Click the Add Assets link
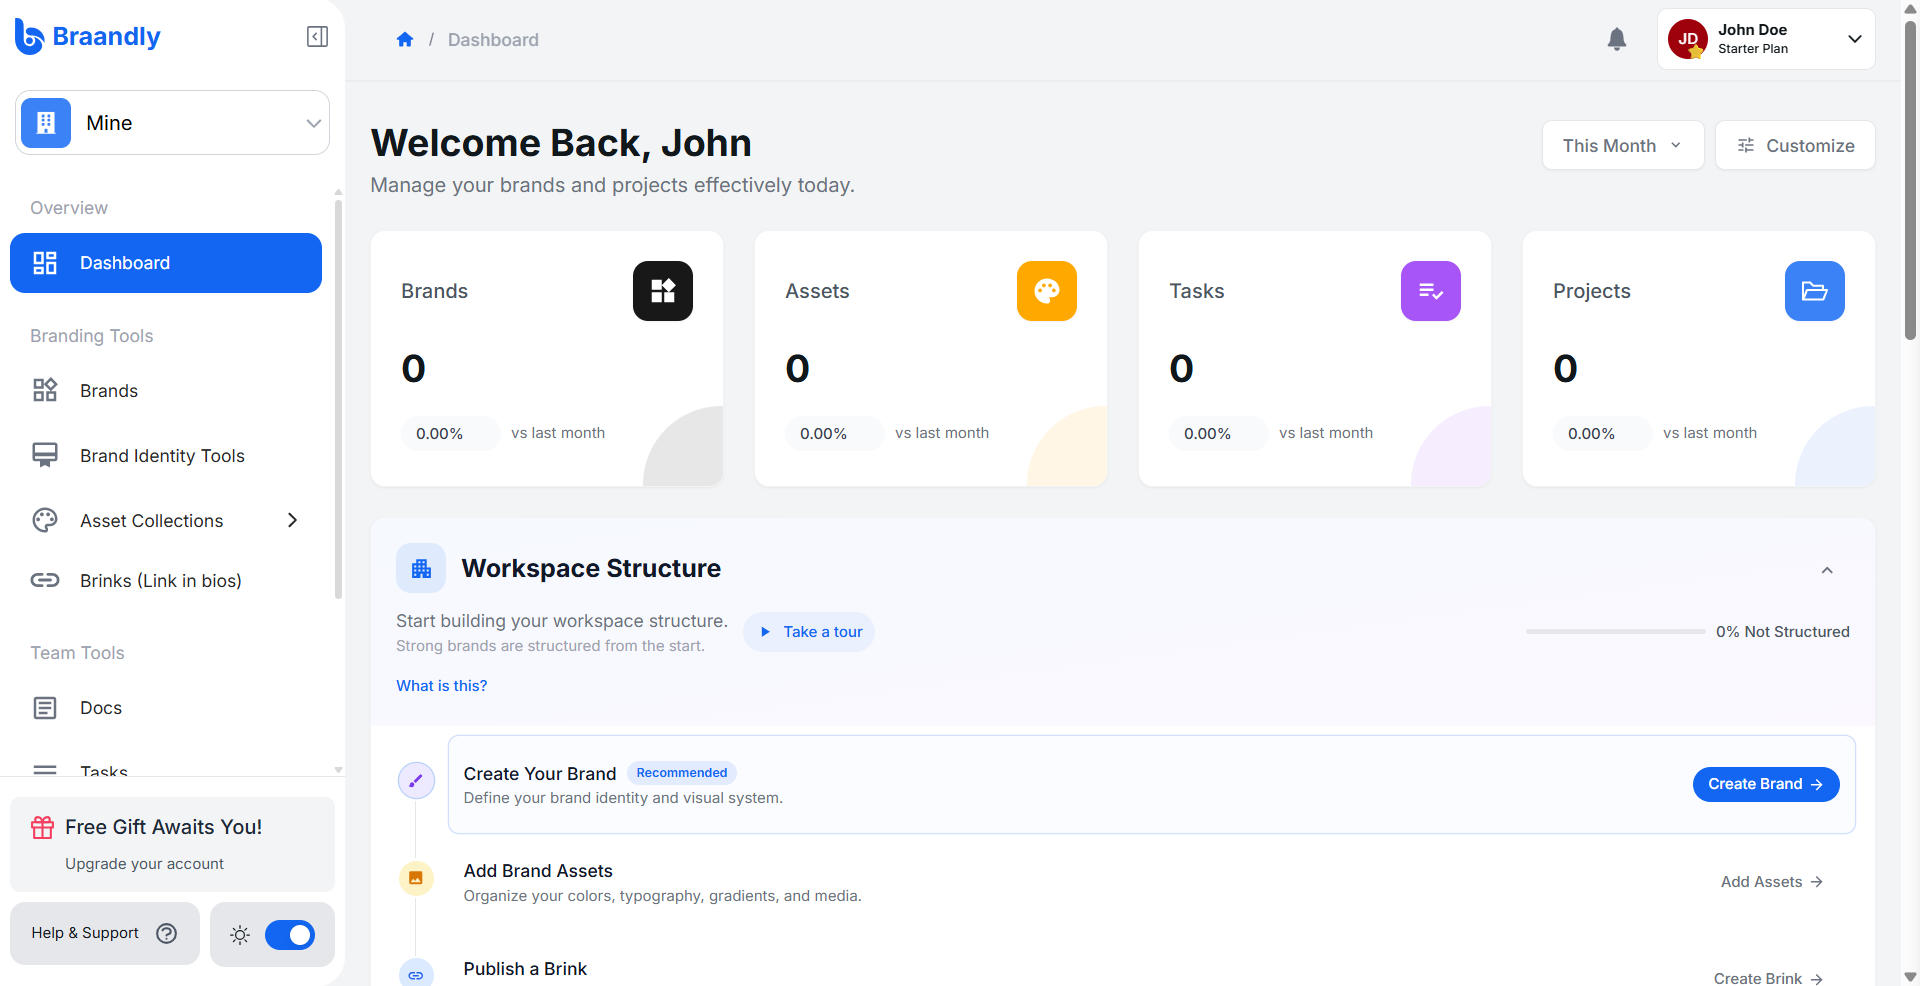Screen dimensions: 1920x986 pyautogui.click(x=1772, y=882)
